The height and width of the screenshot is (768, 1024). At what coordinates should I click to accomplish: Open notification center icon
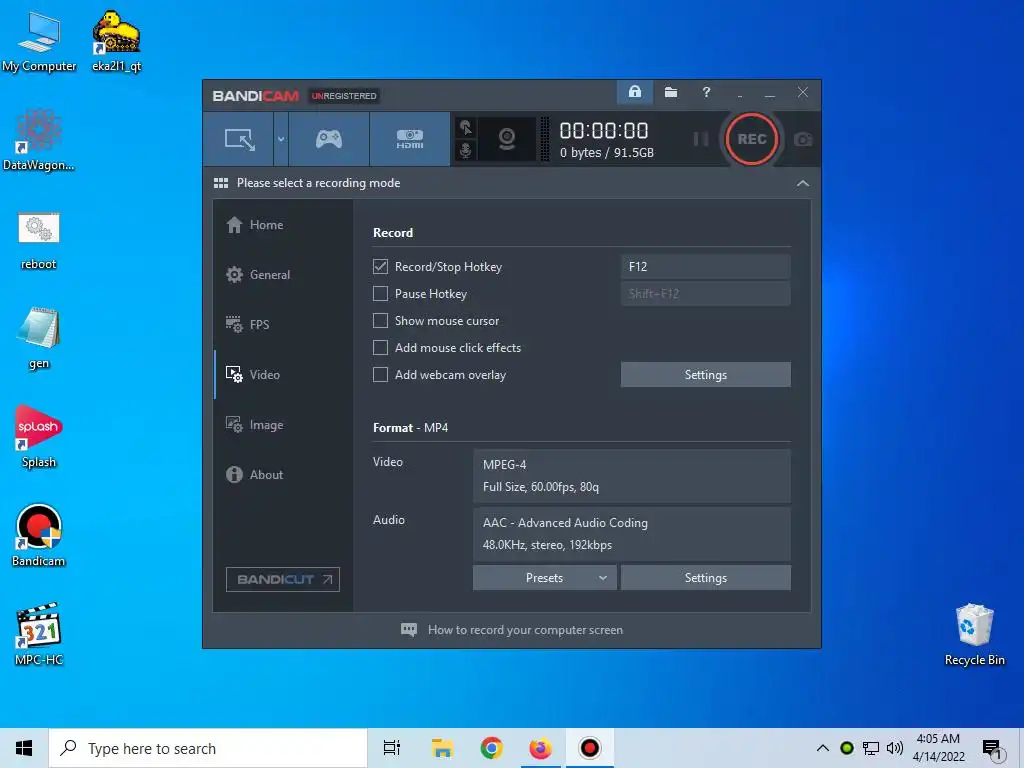tap(992, 749)
